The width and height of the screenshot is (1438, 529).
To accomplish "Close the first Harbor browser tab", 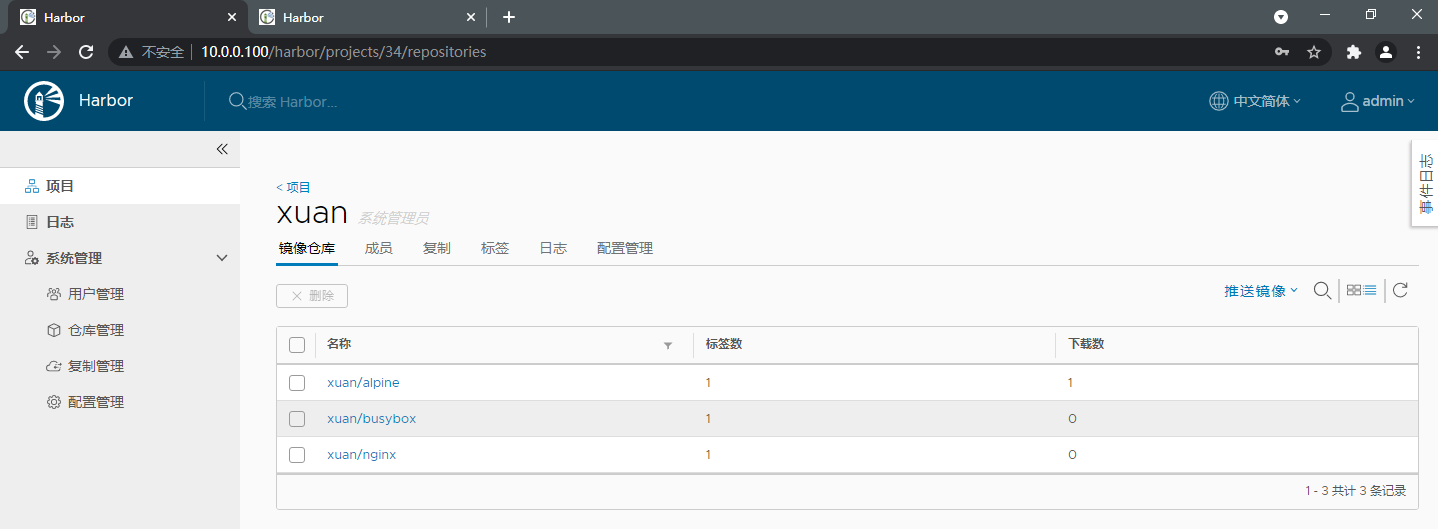I will (x=232, y=17).
